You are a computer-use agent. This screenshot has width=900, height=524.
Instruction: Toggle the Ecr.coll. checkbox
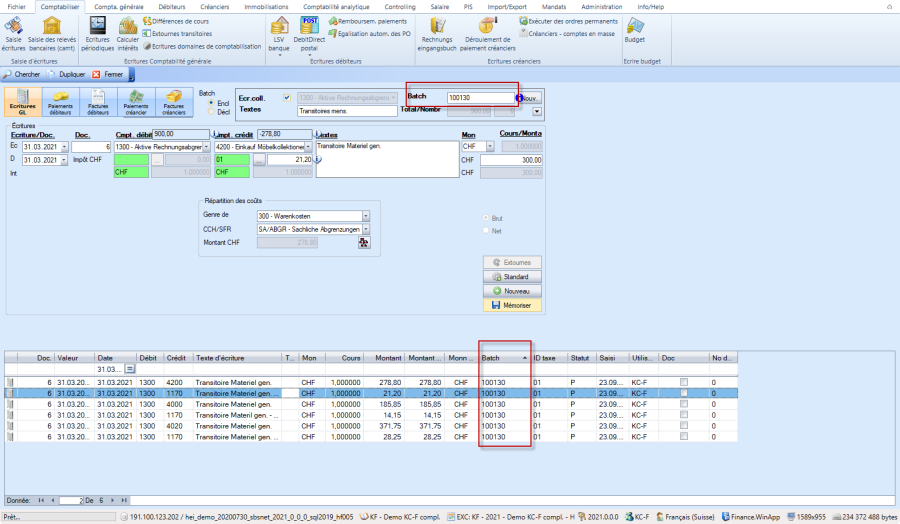click(x=288, y=97)
